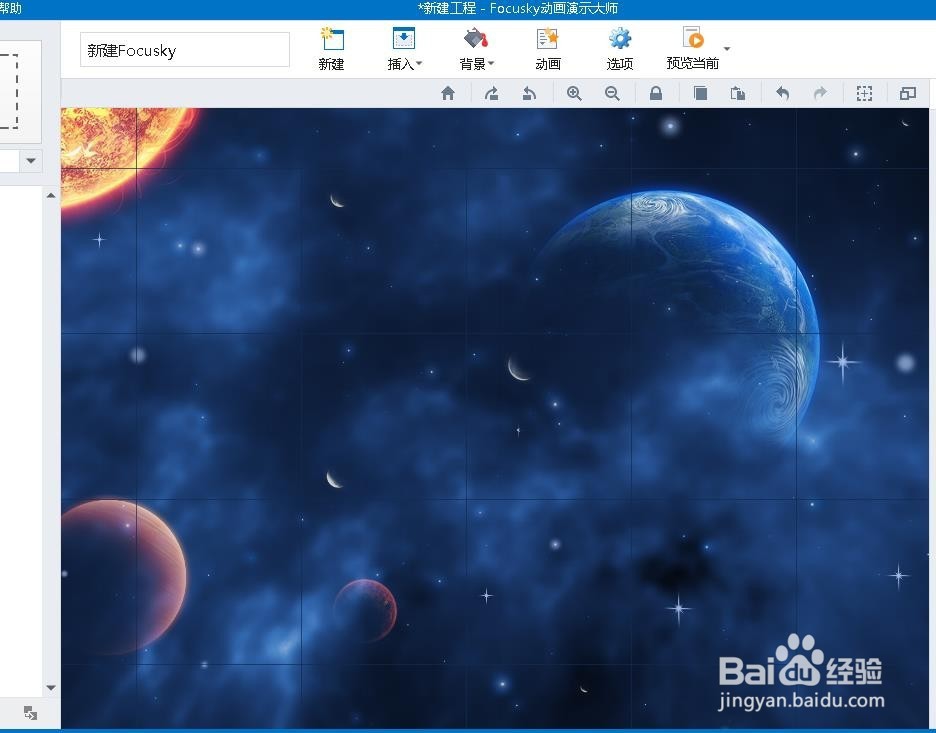The width and height of the screenshot is (936, 733).
Task: Rotate canvas counterclockwise with the arrow icon
Action: click(x=530, y=93)
